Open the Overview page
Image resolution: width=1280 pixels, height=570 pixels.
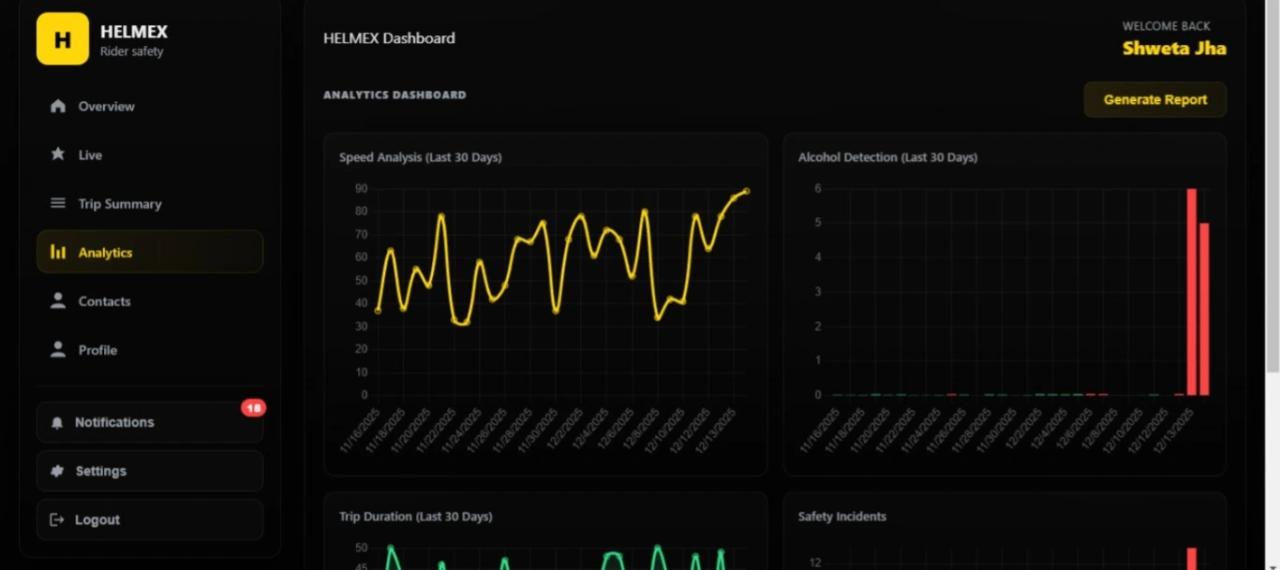pos(150,106)
